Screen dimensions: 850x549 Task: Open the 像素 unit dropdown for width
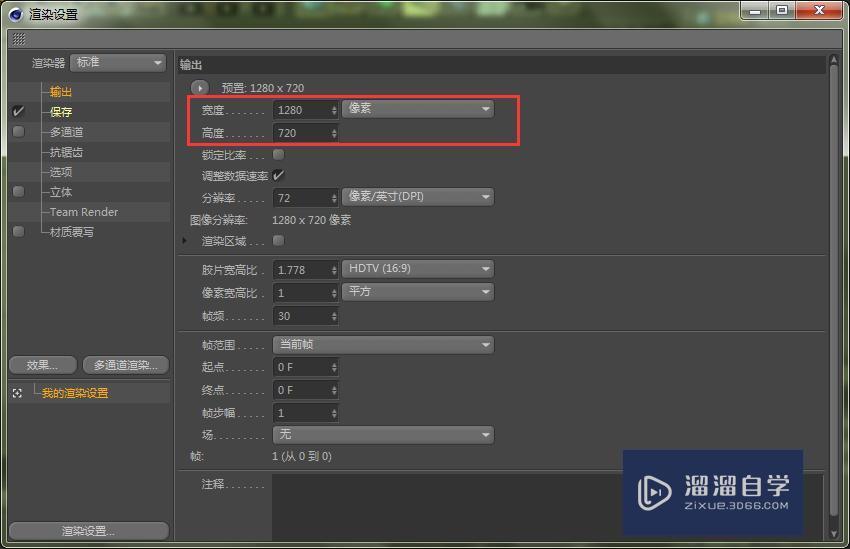[x=418, y=109]
